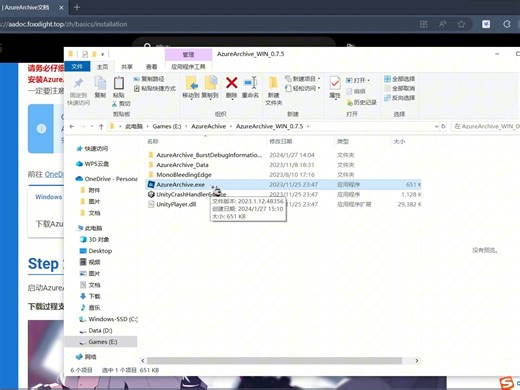Switch to the Share ribbon tab
This screenshot has height=390, width=520.
[127, 67]
